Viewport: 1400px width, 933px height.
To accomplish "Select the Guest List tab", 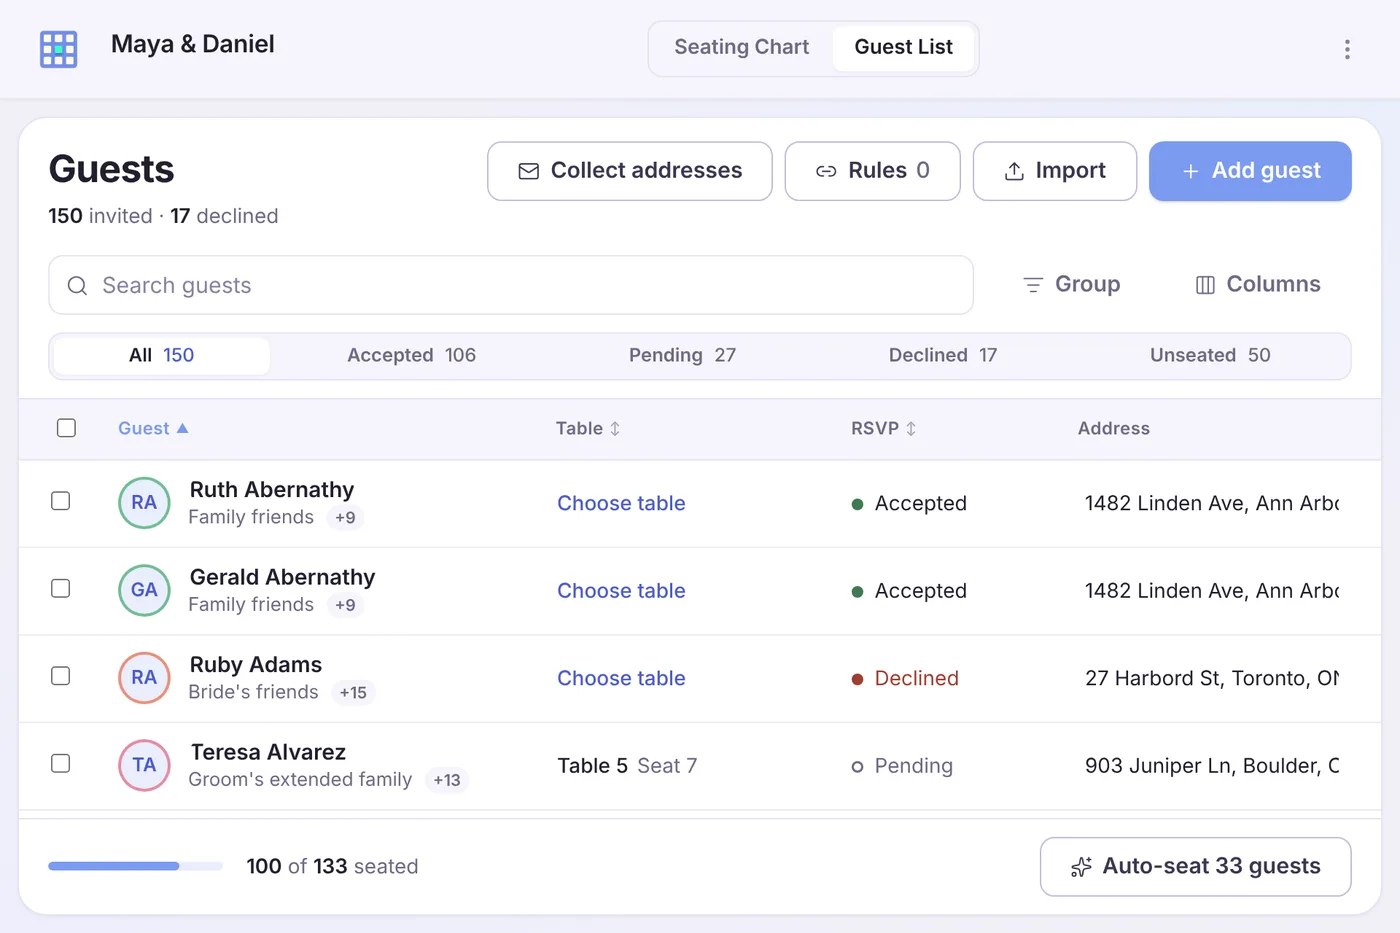I will (x=904, y=47).
